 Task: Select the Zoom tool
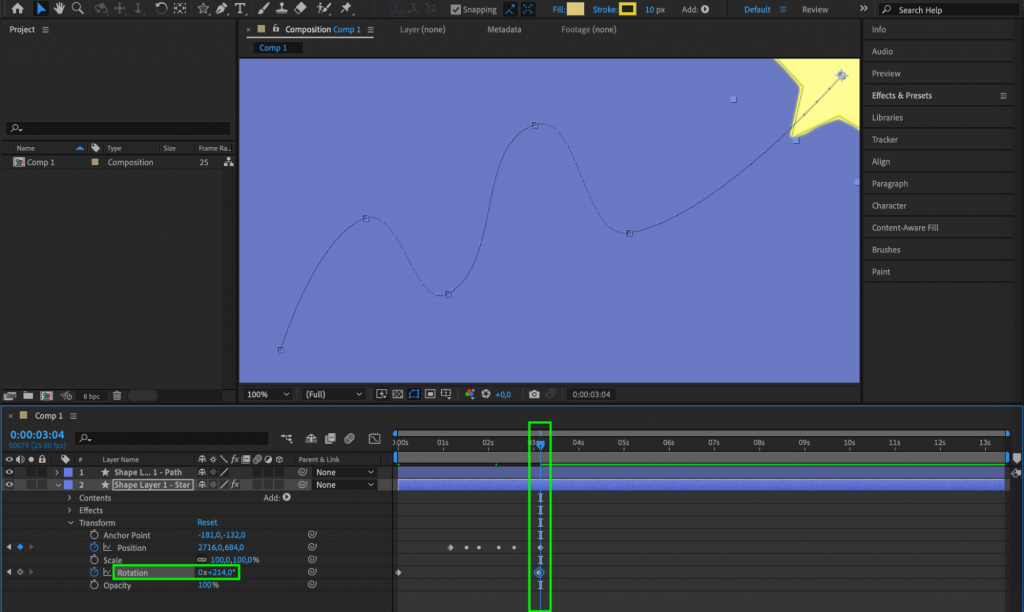[x=78, y=9]
